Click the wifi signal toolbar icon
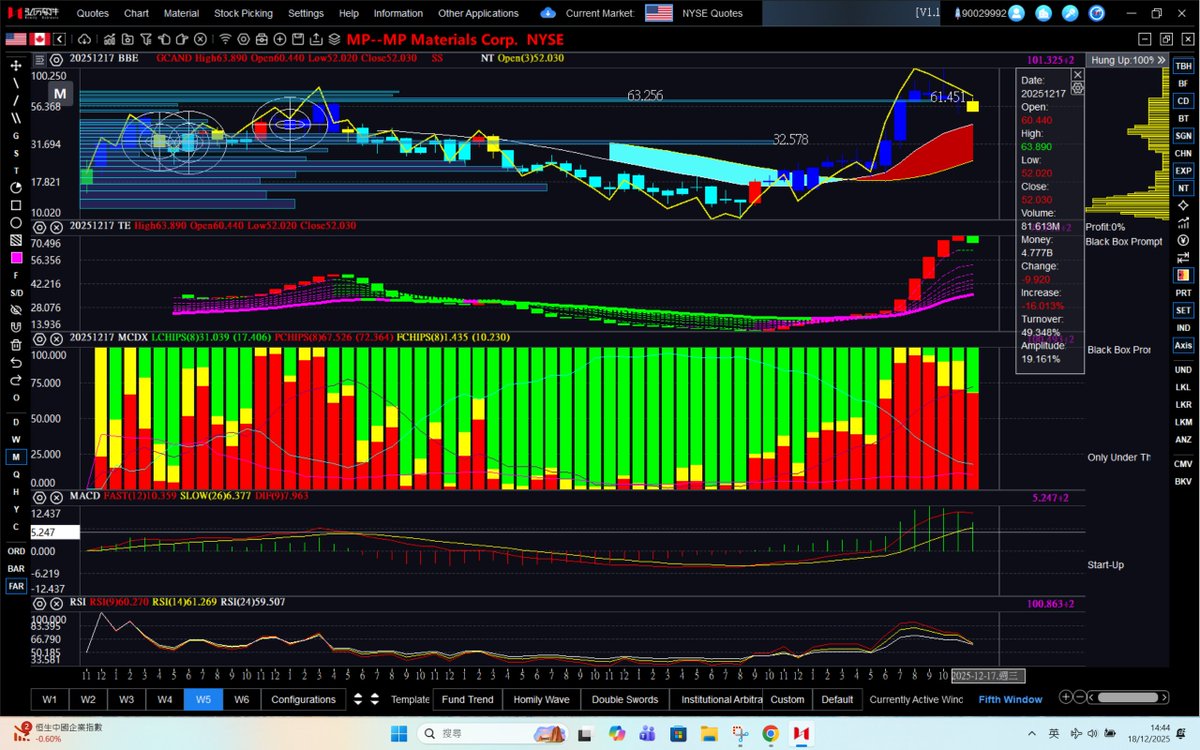Screen dimensions: 1200x750 [x=225, y=39]
